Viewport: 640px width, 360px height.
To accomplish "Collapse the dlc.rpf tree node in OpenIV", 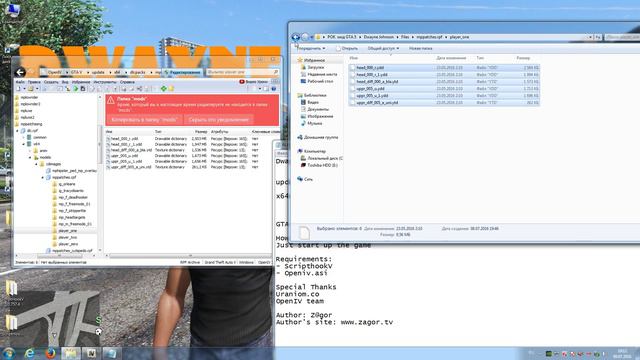I will coord(17,131).
